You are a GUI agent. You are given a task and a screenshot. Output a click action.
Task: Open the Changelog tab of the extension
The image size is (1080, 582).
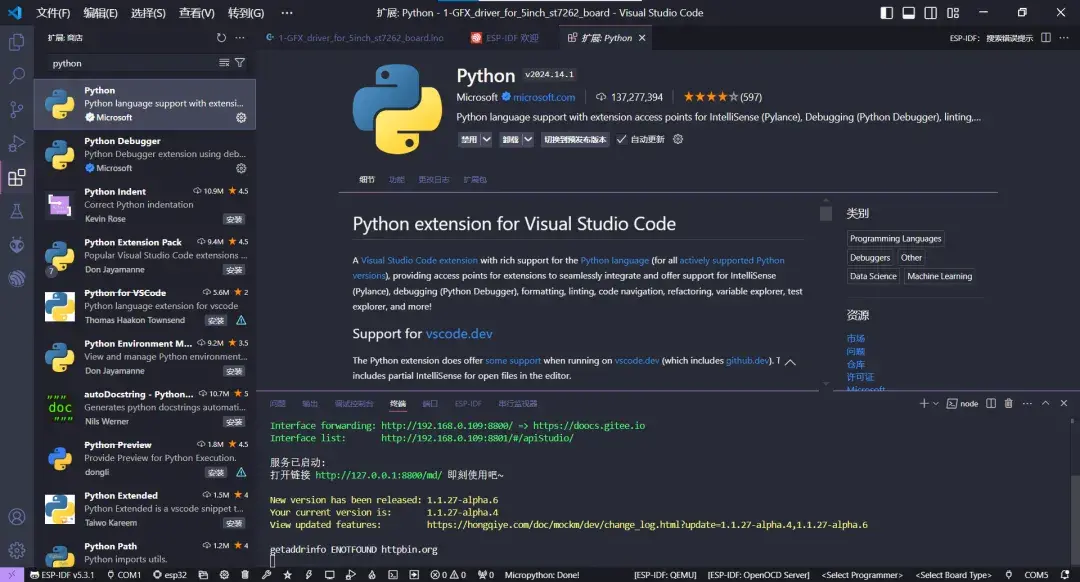(x=433, y=180)
